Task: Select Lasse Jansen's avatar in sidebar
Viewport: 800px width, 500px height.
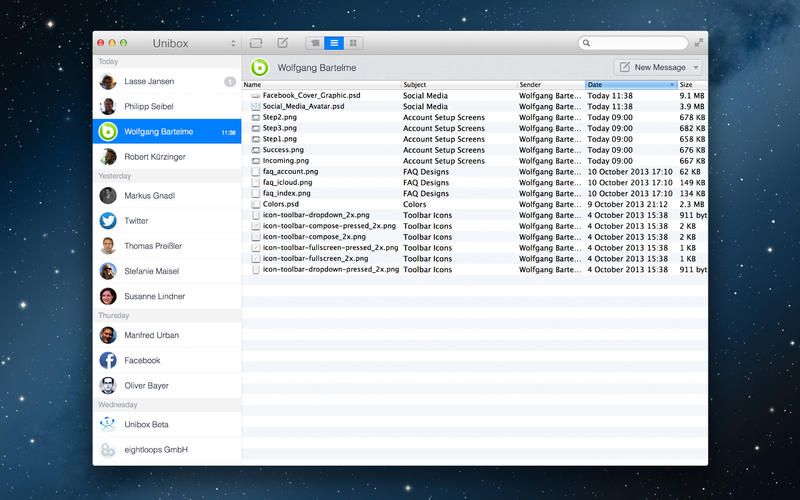Action: tap(108, 82)
